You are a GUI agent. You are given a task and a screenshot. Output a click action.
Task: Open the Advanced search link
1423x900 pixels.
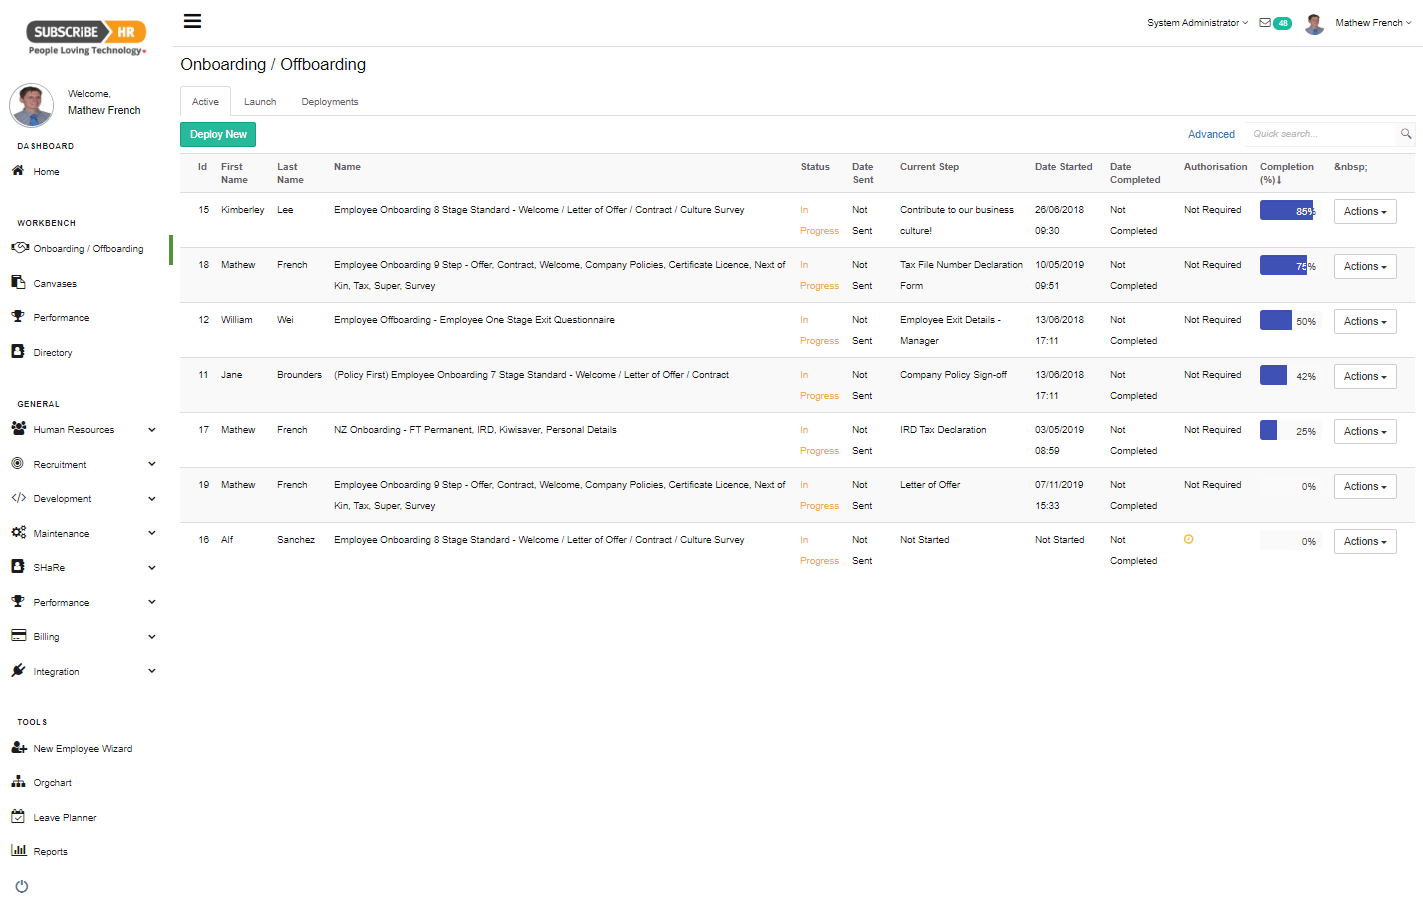pyautogui.click(x=1210, y=134)
